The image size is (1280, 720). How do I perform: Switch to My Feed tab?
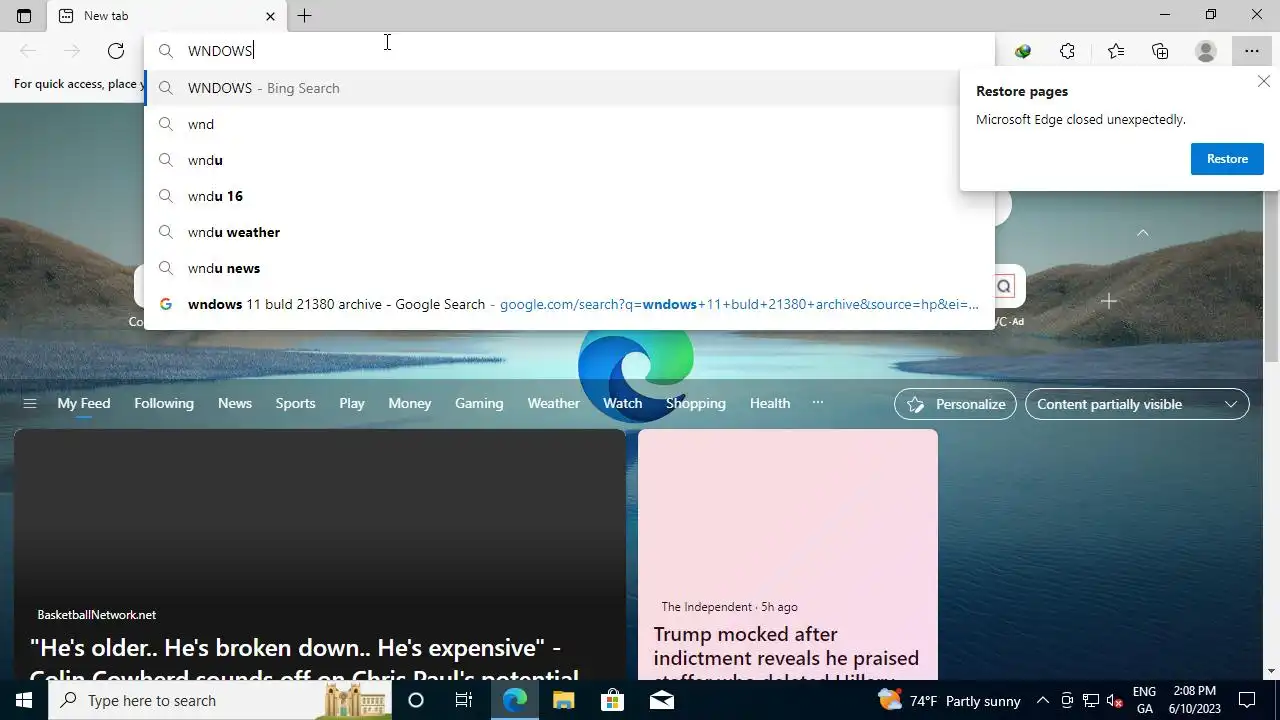pyautogui.click(x=84, y=403)
